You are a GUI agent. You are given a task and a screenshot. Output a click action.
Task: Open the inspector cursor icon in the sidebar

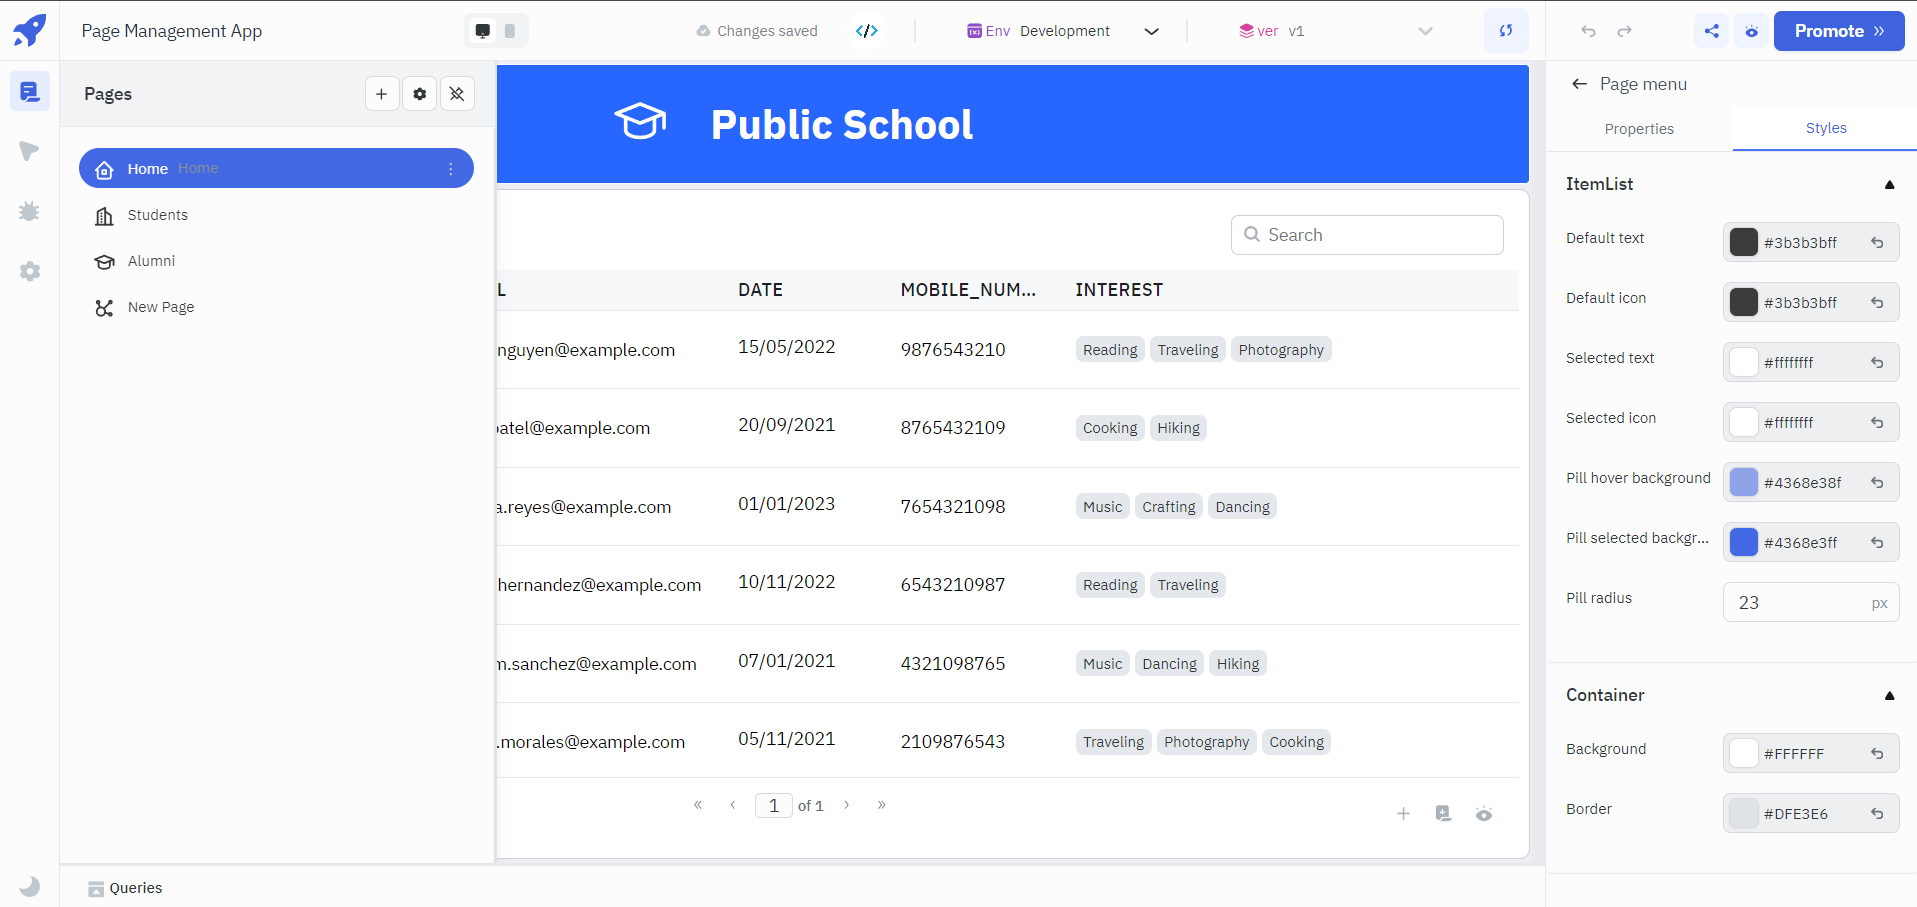tap(29, 151)
